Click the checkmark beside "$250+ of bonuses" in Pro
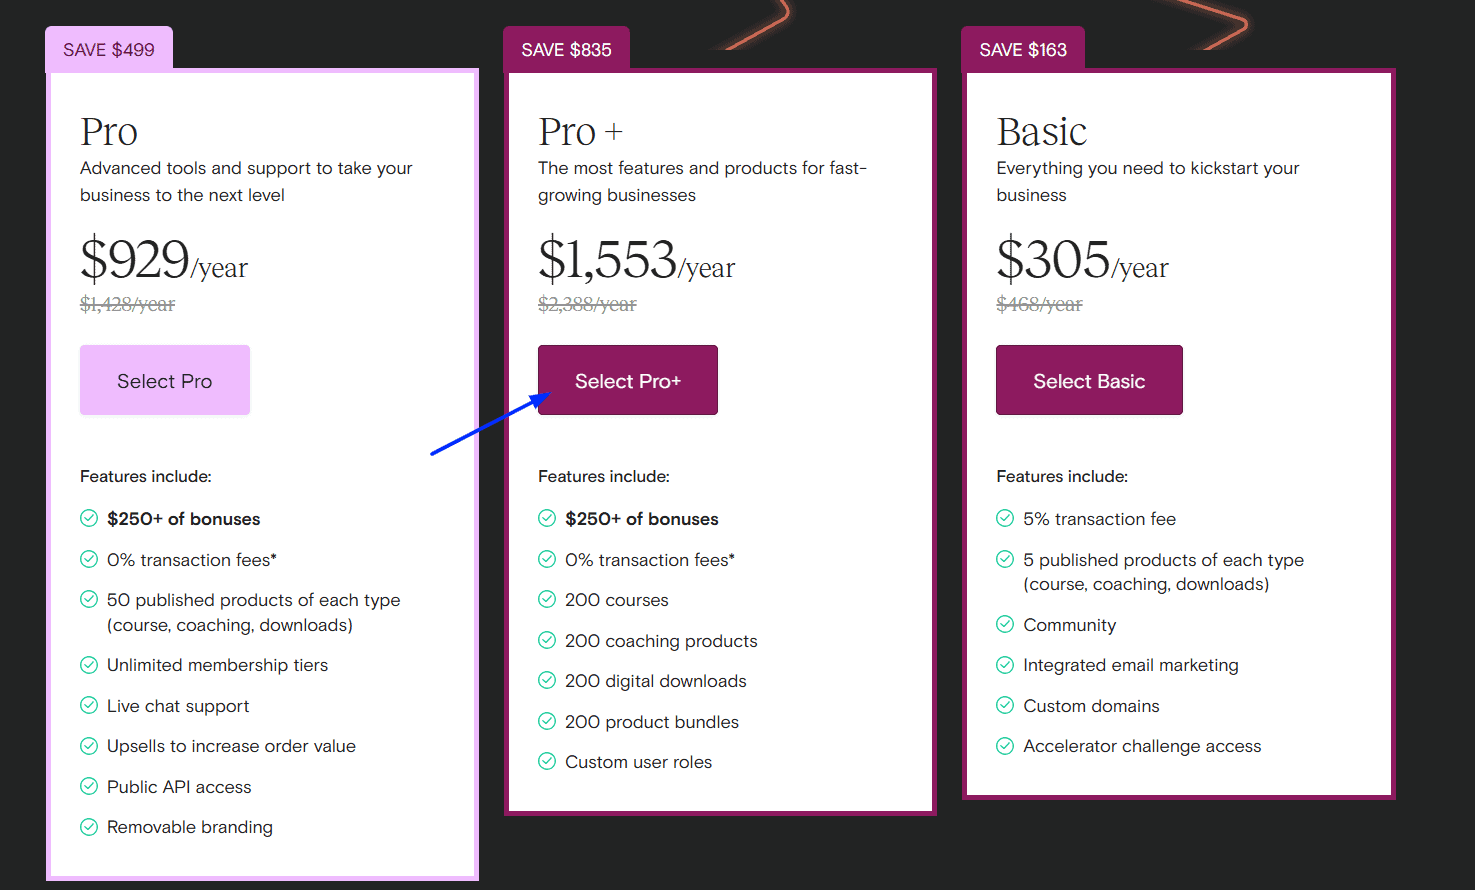 point(88,518)
